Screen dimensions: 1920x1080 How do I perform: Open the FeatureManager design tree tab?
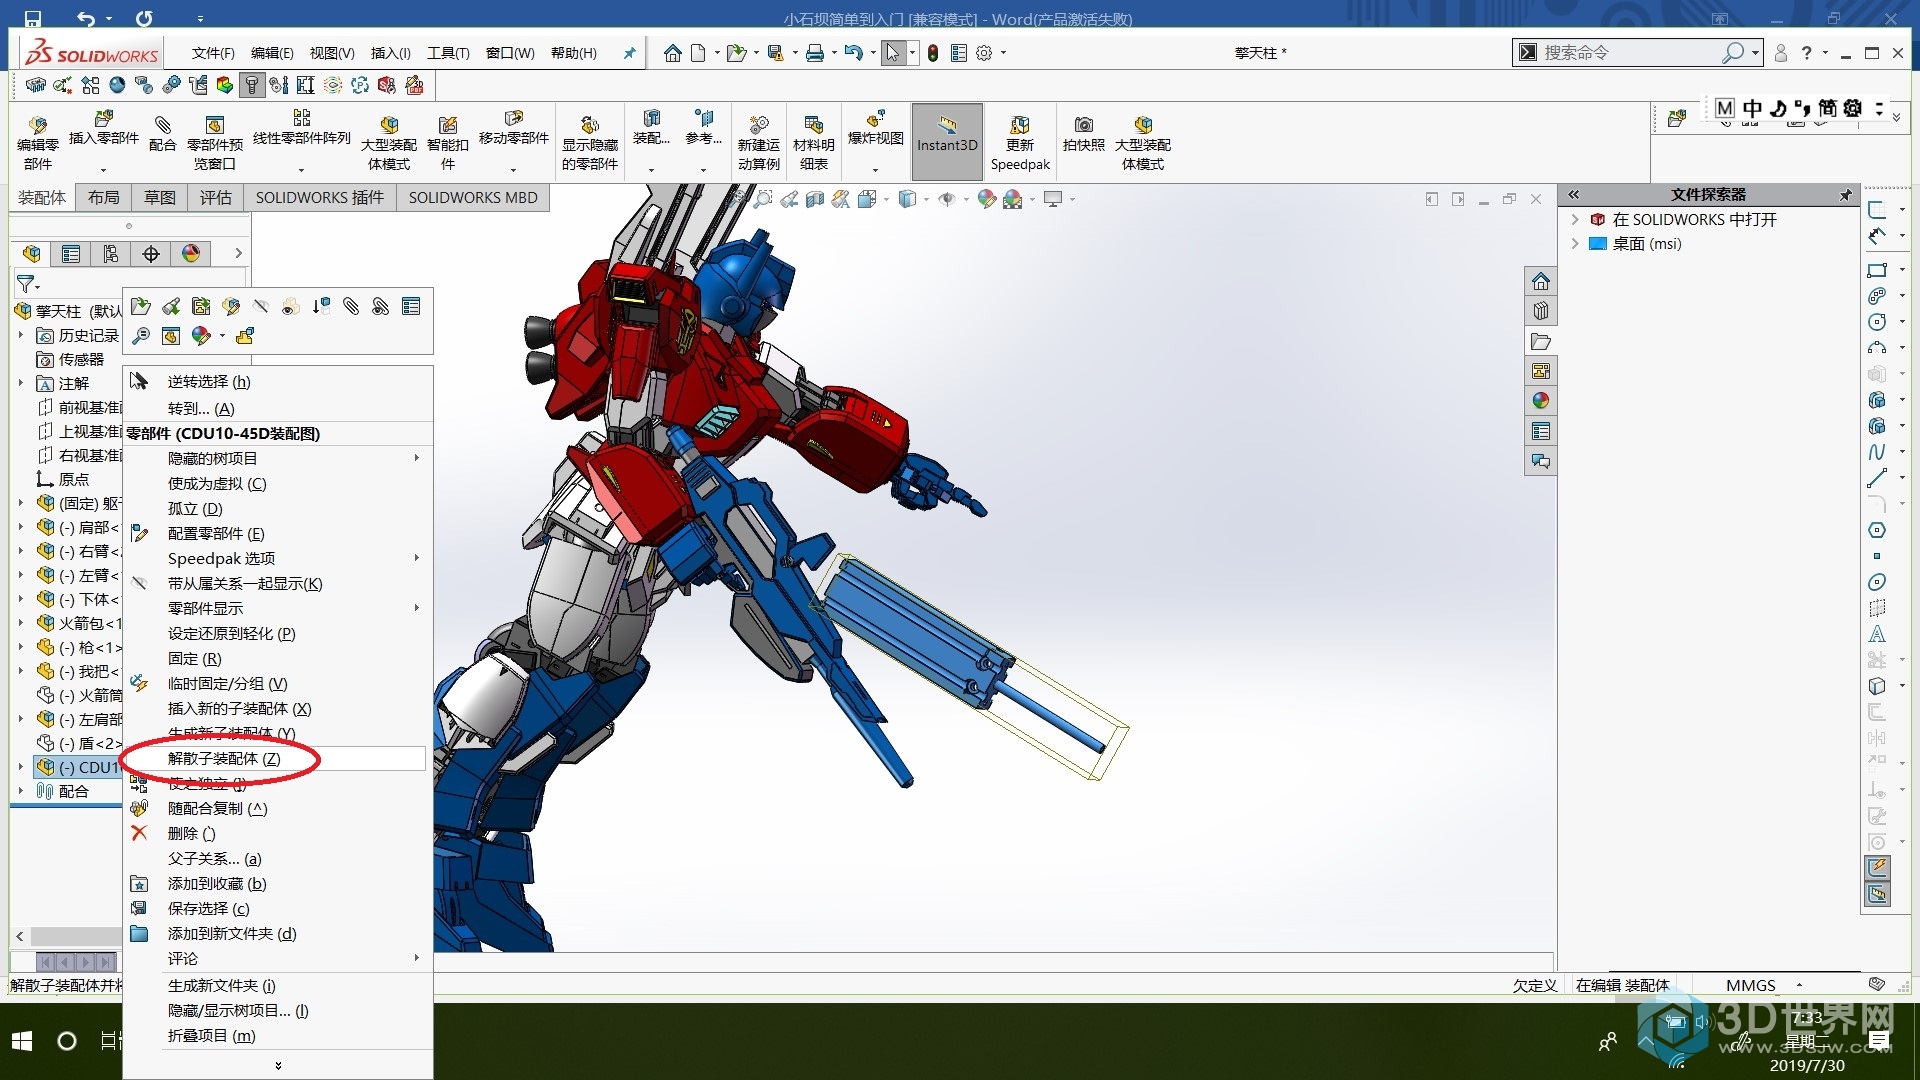(x=32, y=254)
